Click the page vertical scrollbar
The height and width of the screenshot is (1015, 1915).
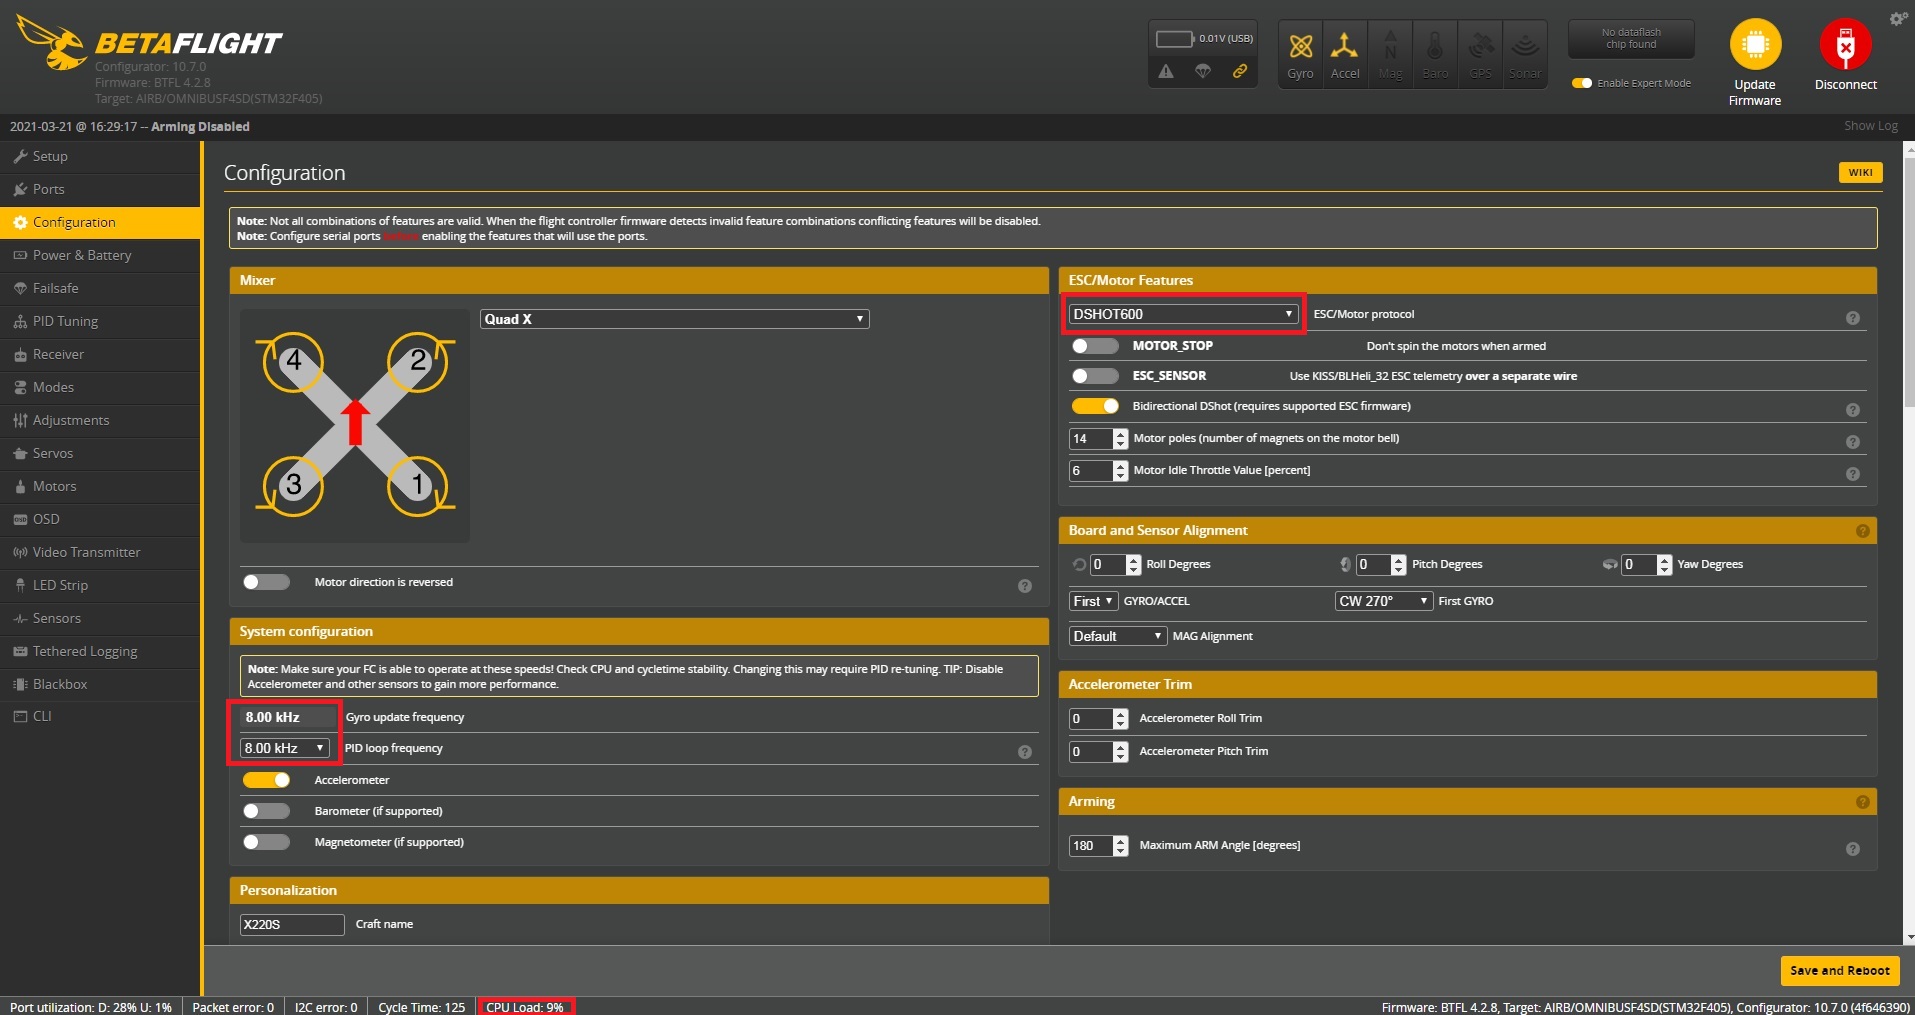1909,280
